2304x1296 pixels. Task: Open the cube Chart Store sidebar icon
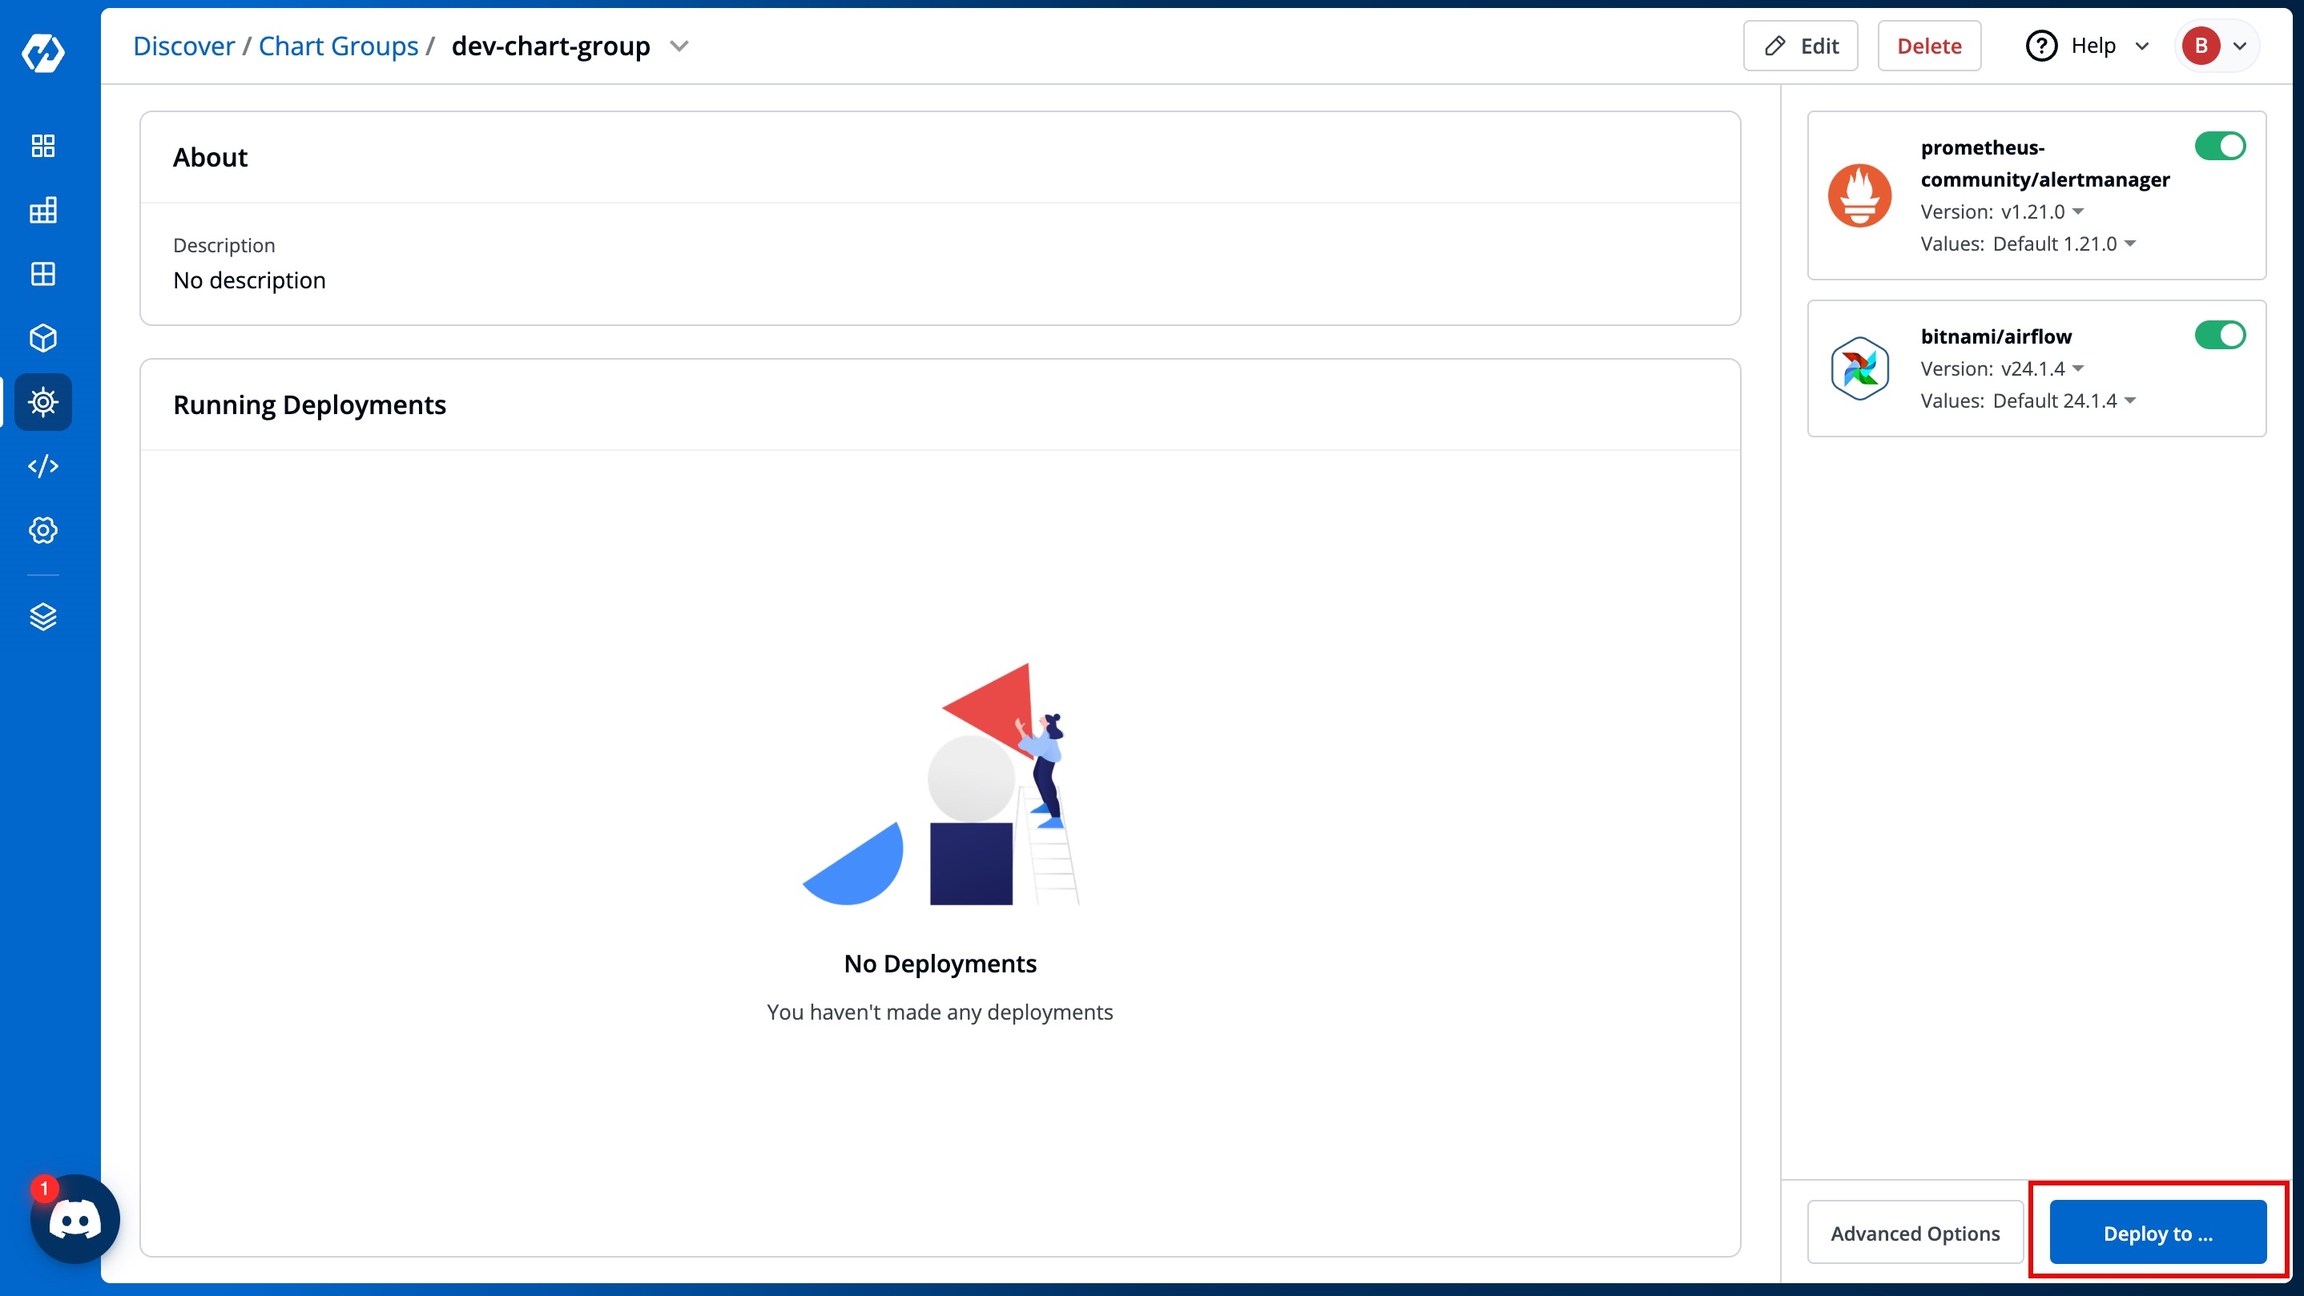(43, 338)
